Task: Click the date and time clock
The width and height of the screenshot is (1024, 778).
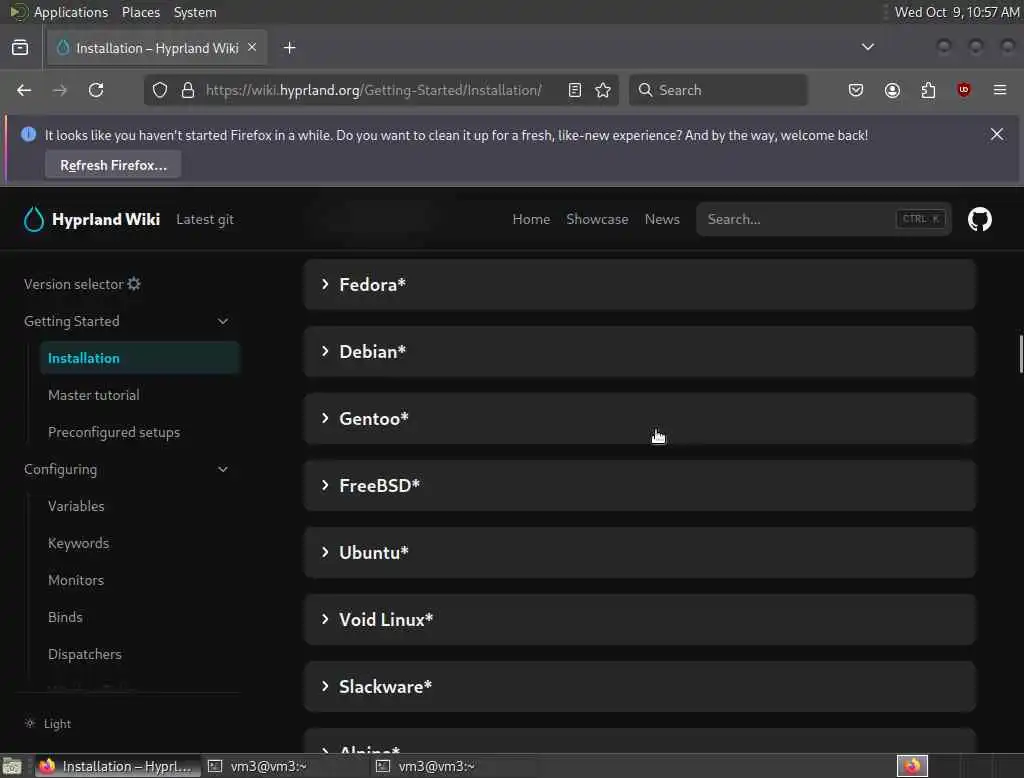Action: point(957,12)
